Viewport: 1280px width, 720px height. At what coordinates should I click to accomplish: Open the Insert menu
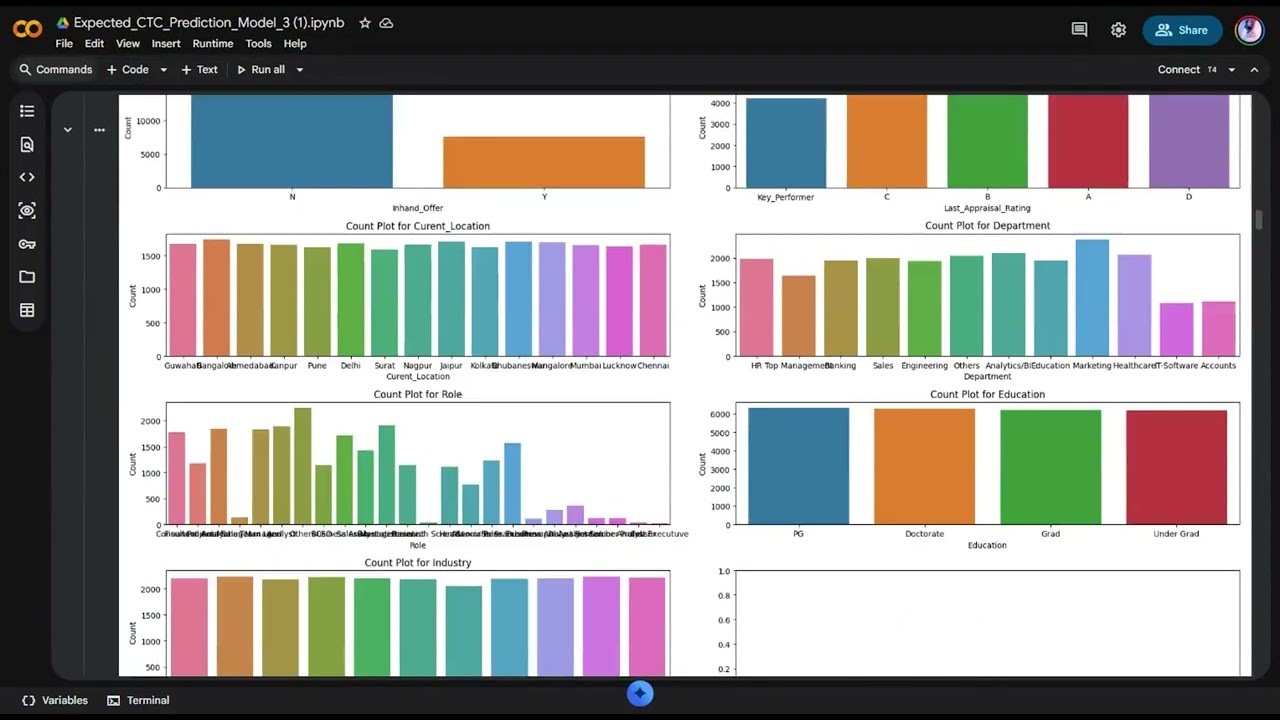166,44
